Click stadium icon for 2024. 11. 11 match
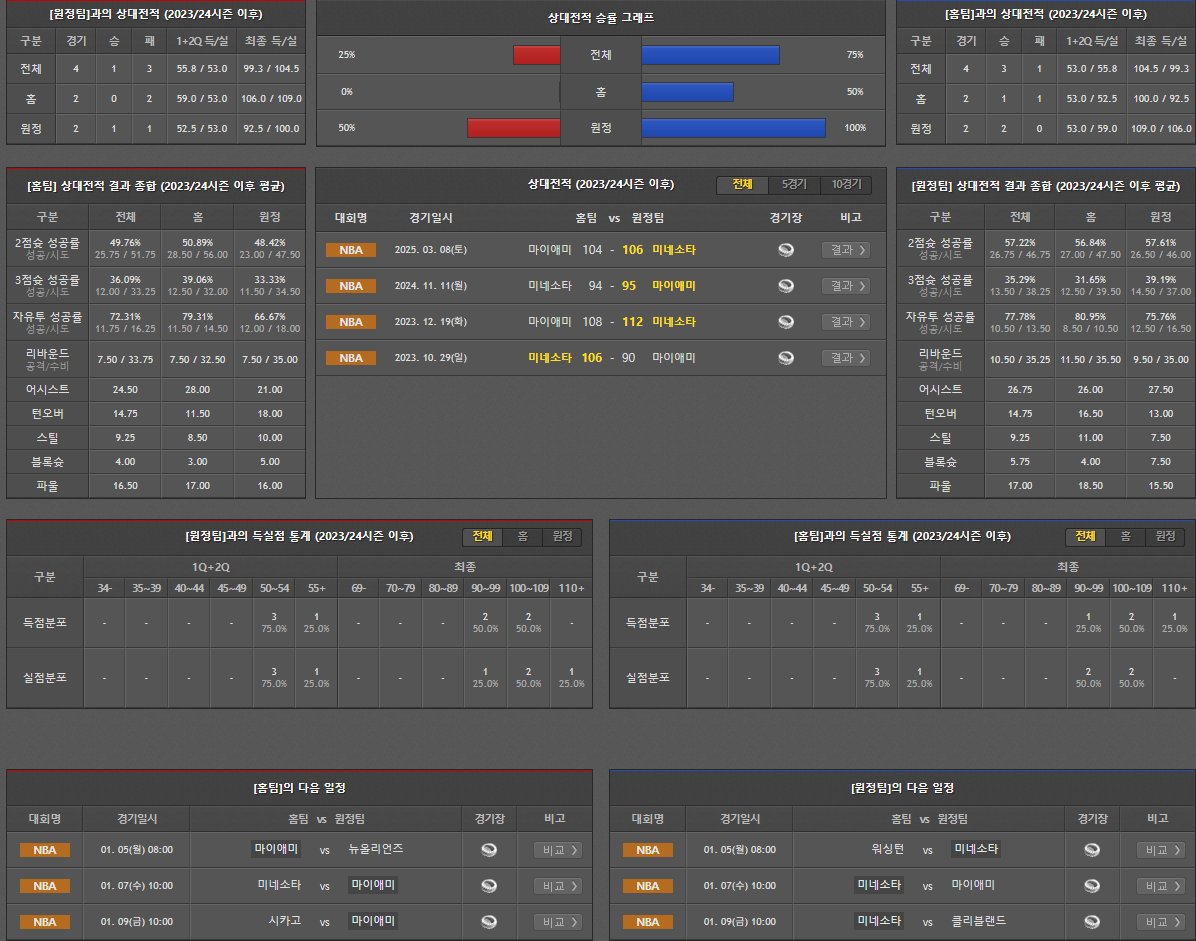1196x941 pixels. pos(786,286)
